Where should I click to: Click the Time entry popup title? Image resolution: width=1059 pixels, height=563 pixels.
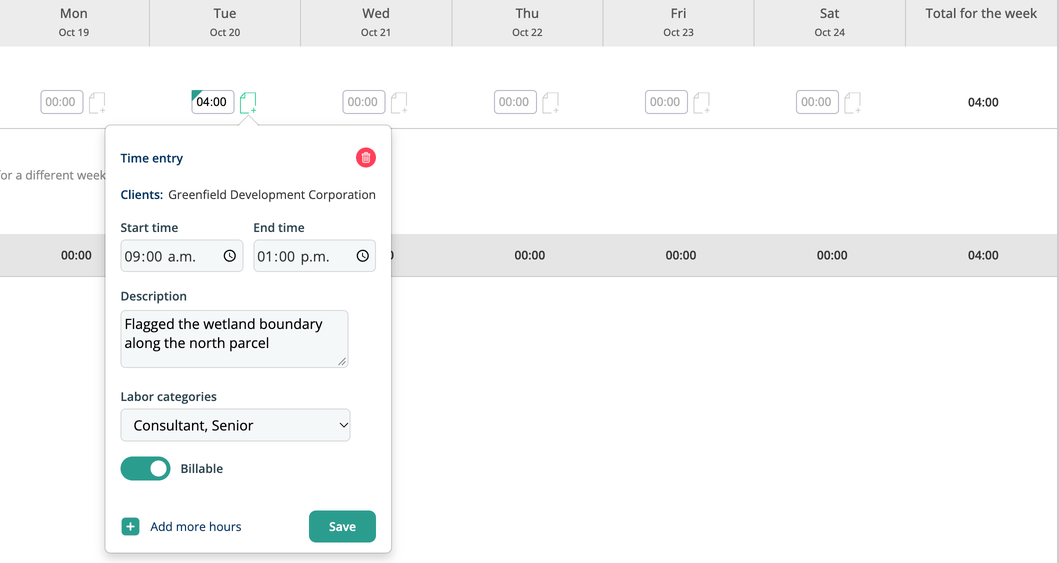pyautogui.click(x=151, y=158)
